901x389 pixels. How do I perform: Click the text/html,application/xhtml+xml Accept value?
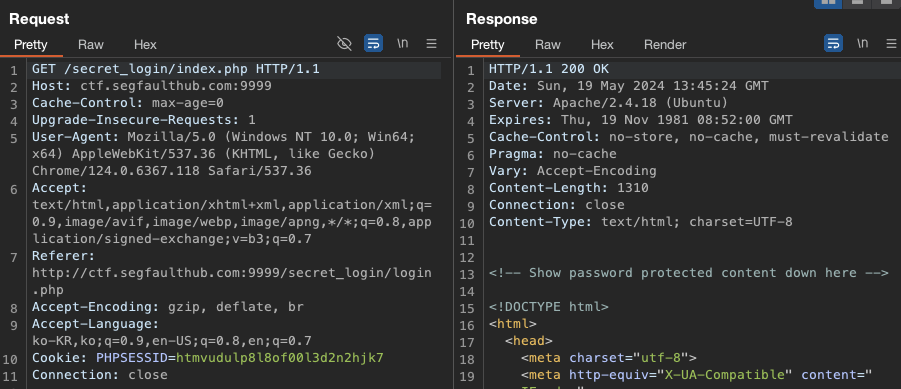click(x=232, y=205)
